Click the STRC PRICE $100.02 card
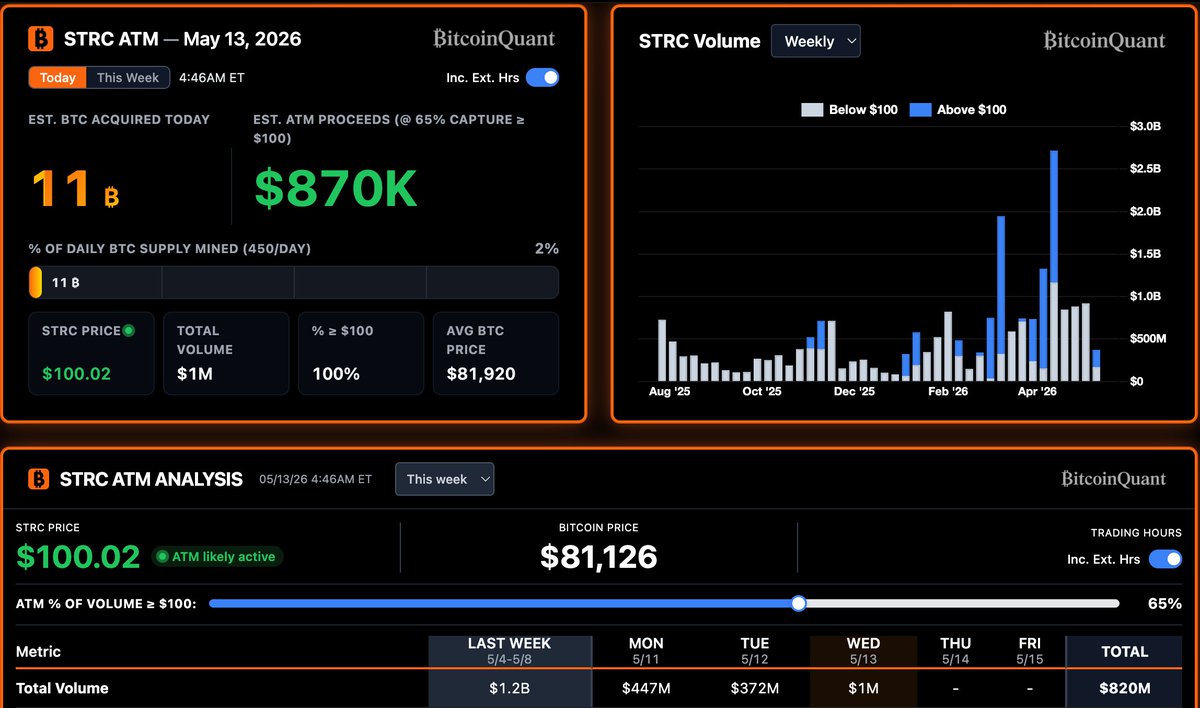This screenshot has height=708, width=1200. point(91,353)
